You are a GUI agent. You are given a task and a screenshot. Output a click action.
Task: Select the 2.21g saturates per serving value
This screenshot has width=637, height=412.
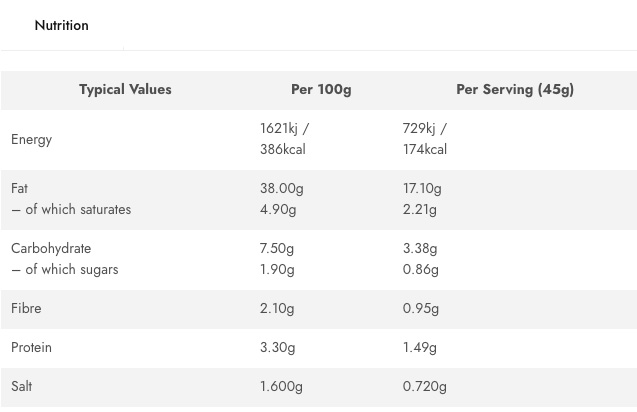[x=420, y=209]
